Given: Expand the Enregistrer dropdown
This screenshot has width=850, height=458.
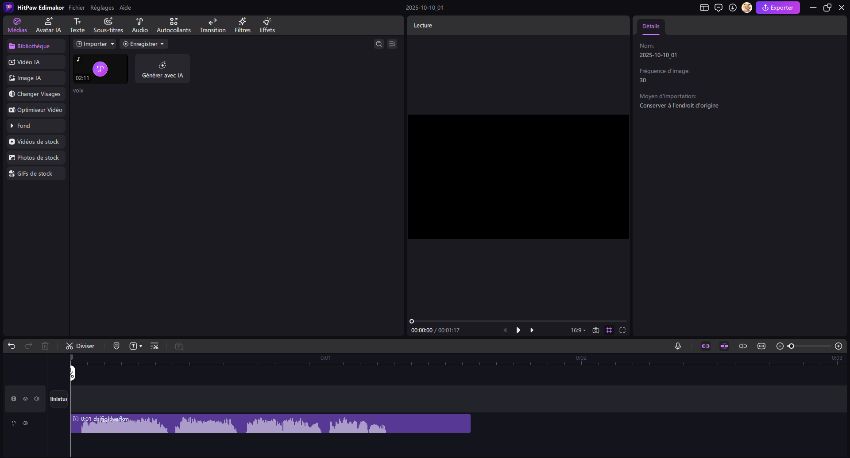Looking at the screenshot, I should click(x=143, y=44).
